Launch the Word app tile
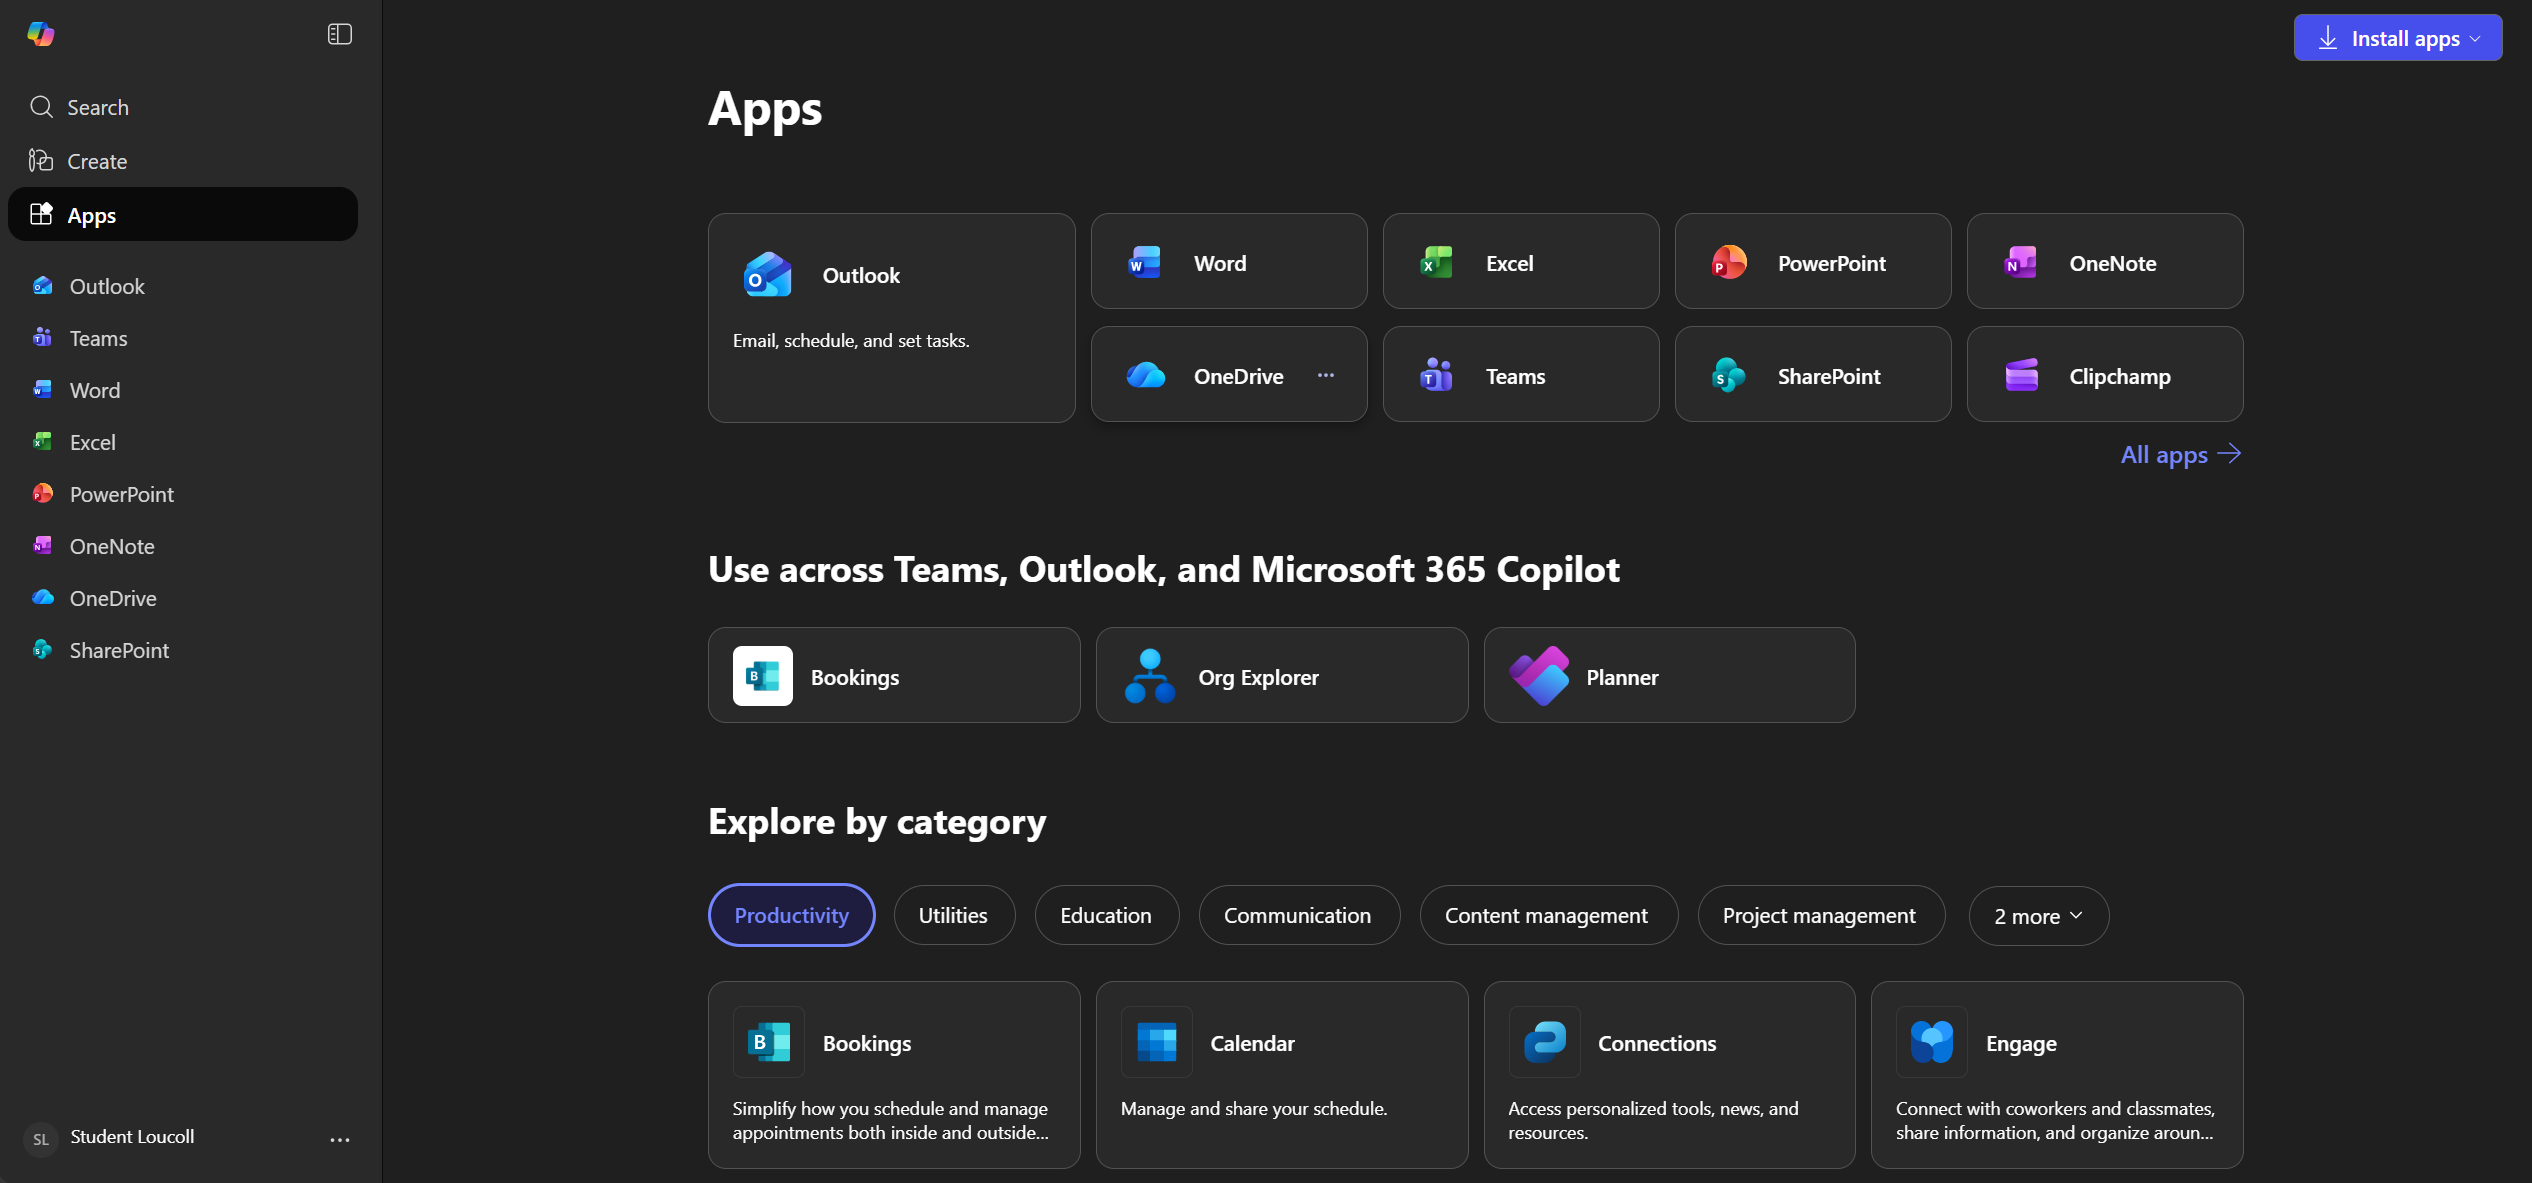 click(1229, 261)
